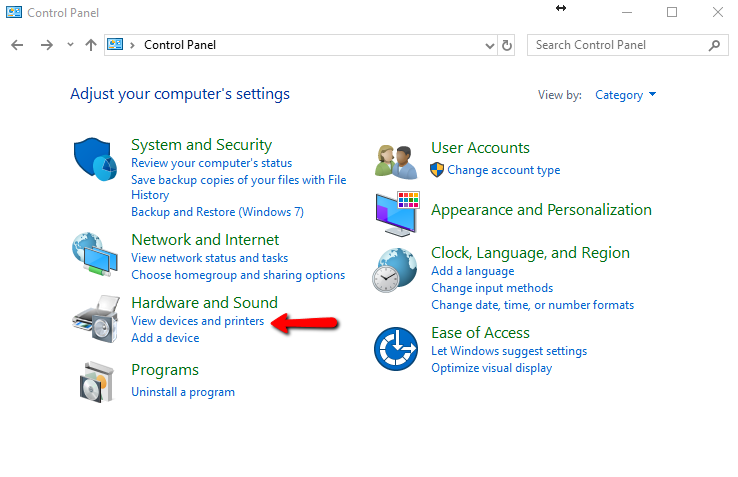Refresh the Control Panel view
The height and width of the screenshot is (477, 738).
506,45
